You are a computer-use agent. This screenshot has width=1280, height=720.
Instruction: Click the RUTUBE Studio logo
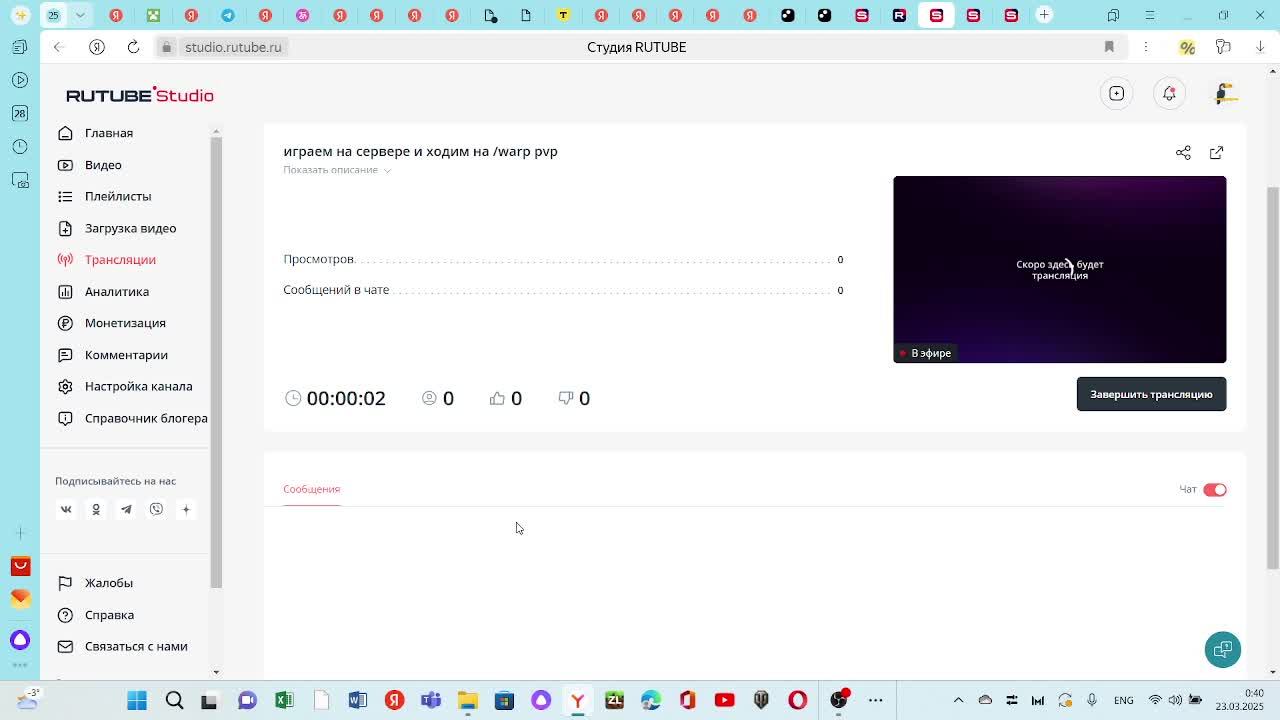(x=140, y=95)
